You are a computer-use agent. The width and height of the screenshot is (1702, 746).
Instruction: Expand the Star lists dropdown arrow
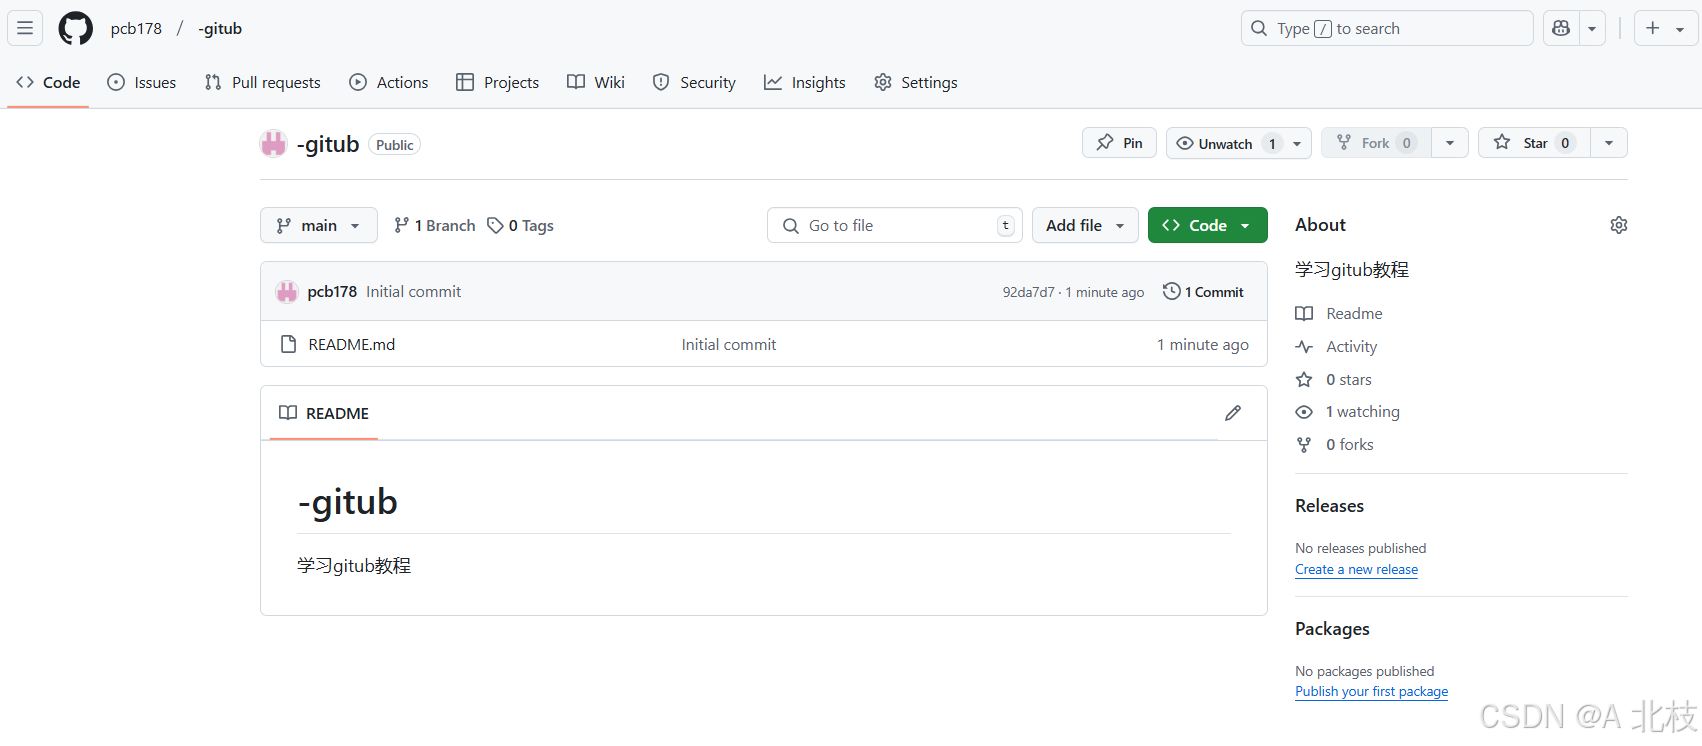[1609, 143]
